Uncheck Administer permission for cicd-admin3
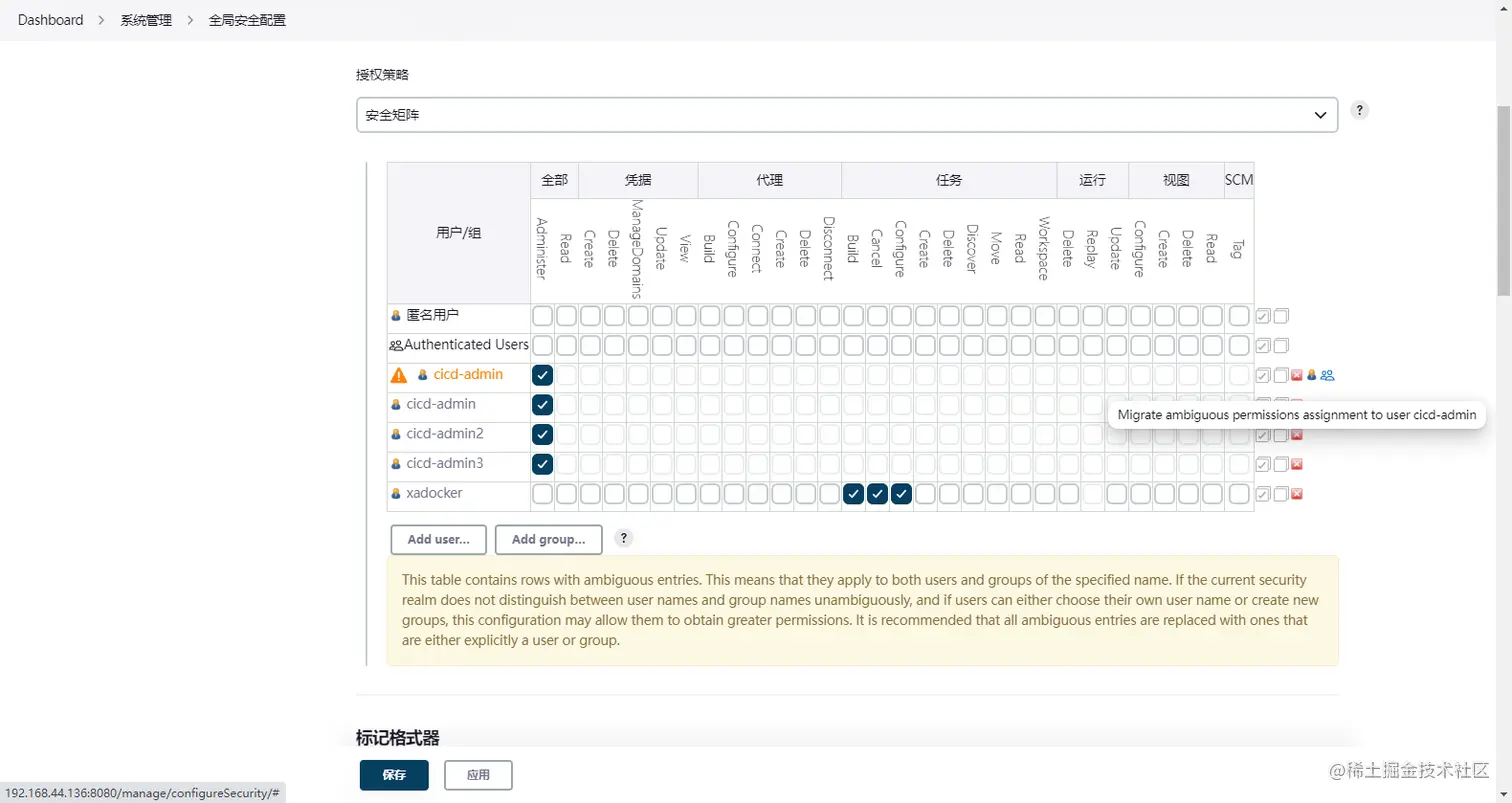 pos(542,463)
